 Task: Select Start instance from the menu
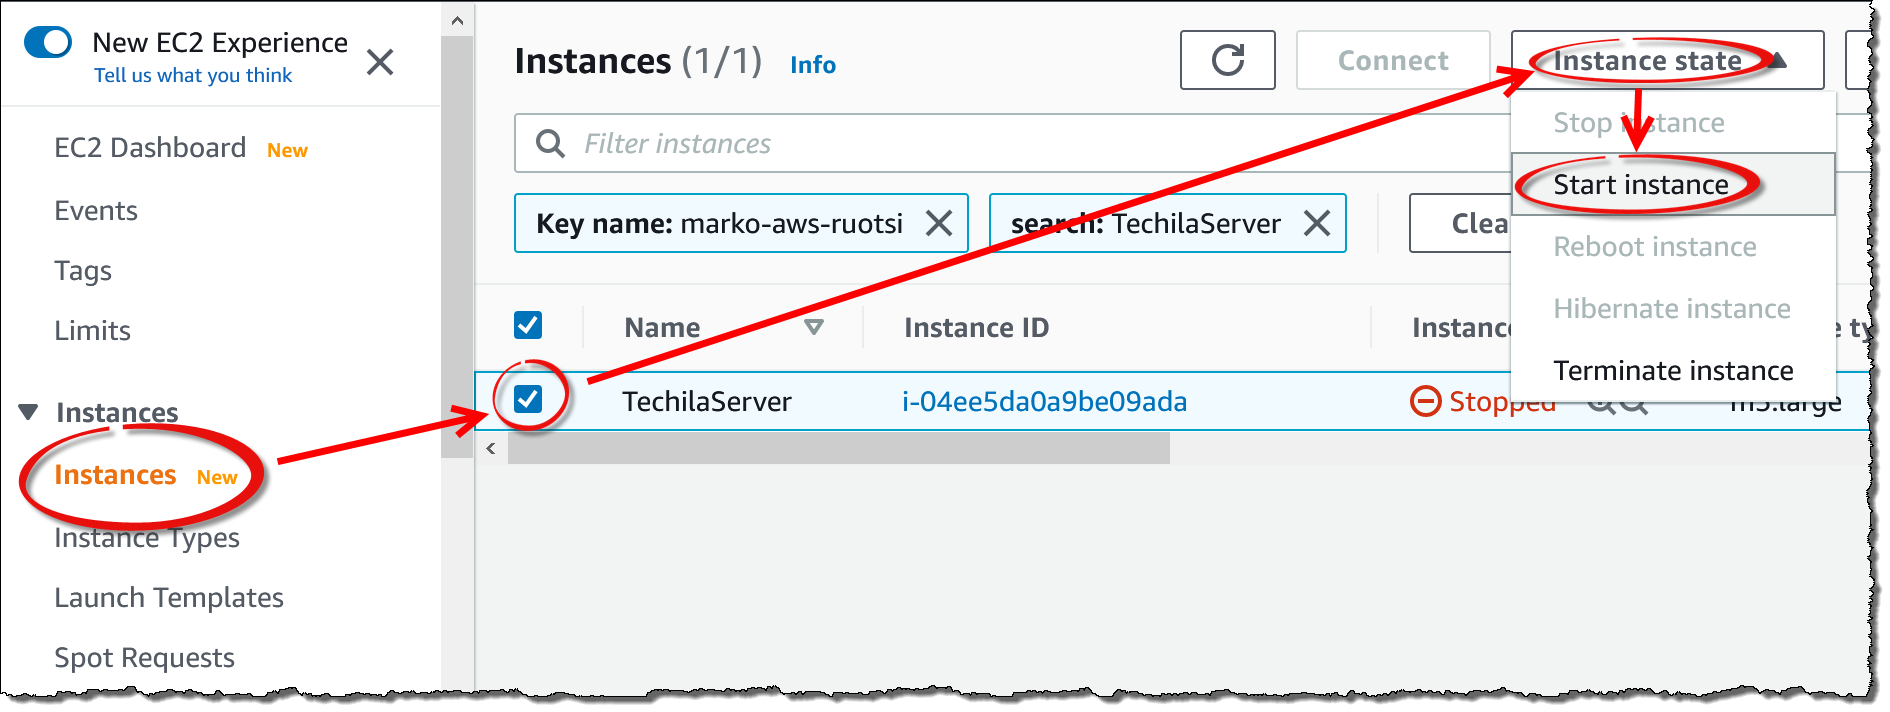pyautogui.click(x=1640, y=185)
